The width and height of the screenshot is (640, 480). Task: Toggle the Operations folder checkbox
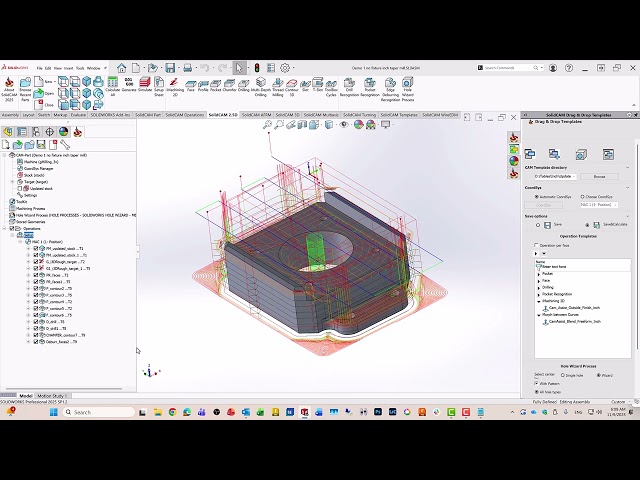point(12,228)
